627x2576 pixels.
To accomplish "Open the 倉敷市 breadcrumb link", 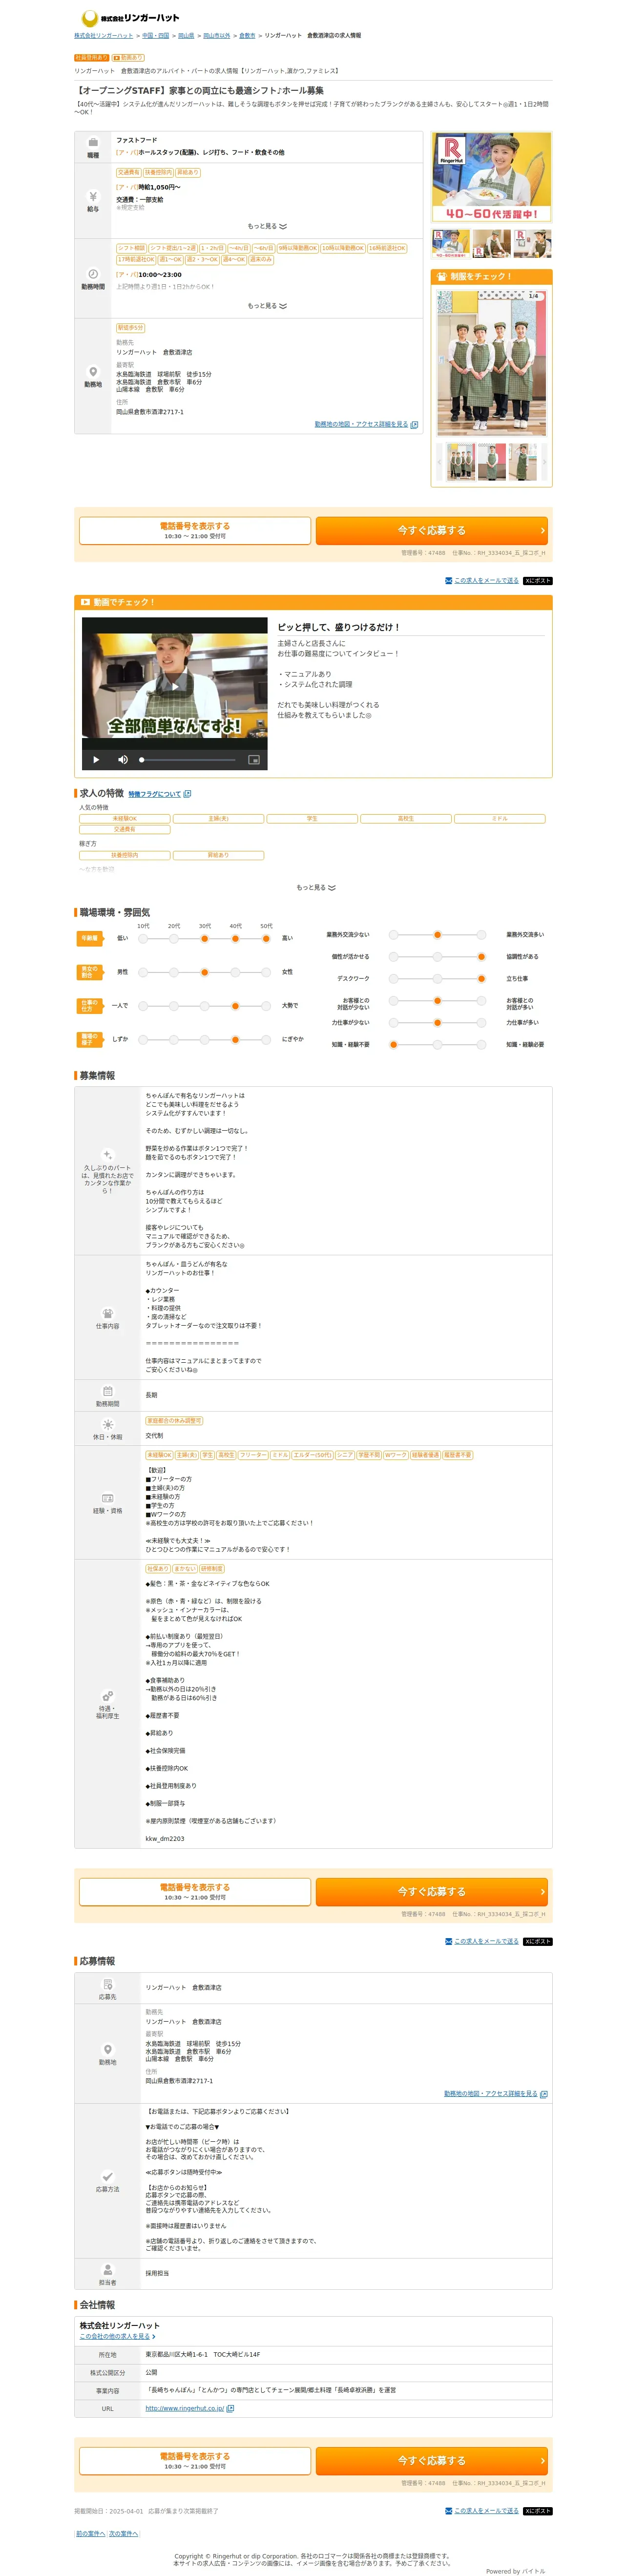I will pyautogui.click(x=247, y=36).
